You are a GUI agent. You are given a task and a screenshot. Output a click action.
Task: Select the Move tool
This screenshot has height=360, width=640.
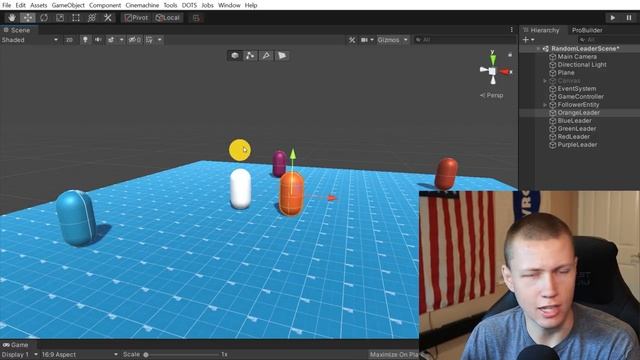tap(28, 18)
